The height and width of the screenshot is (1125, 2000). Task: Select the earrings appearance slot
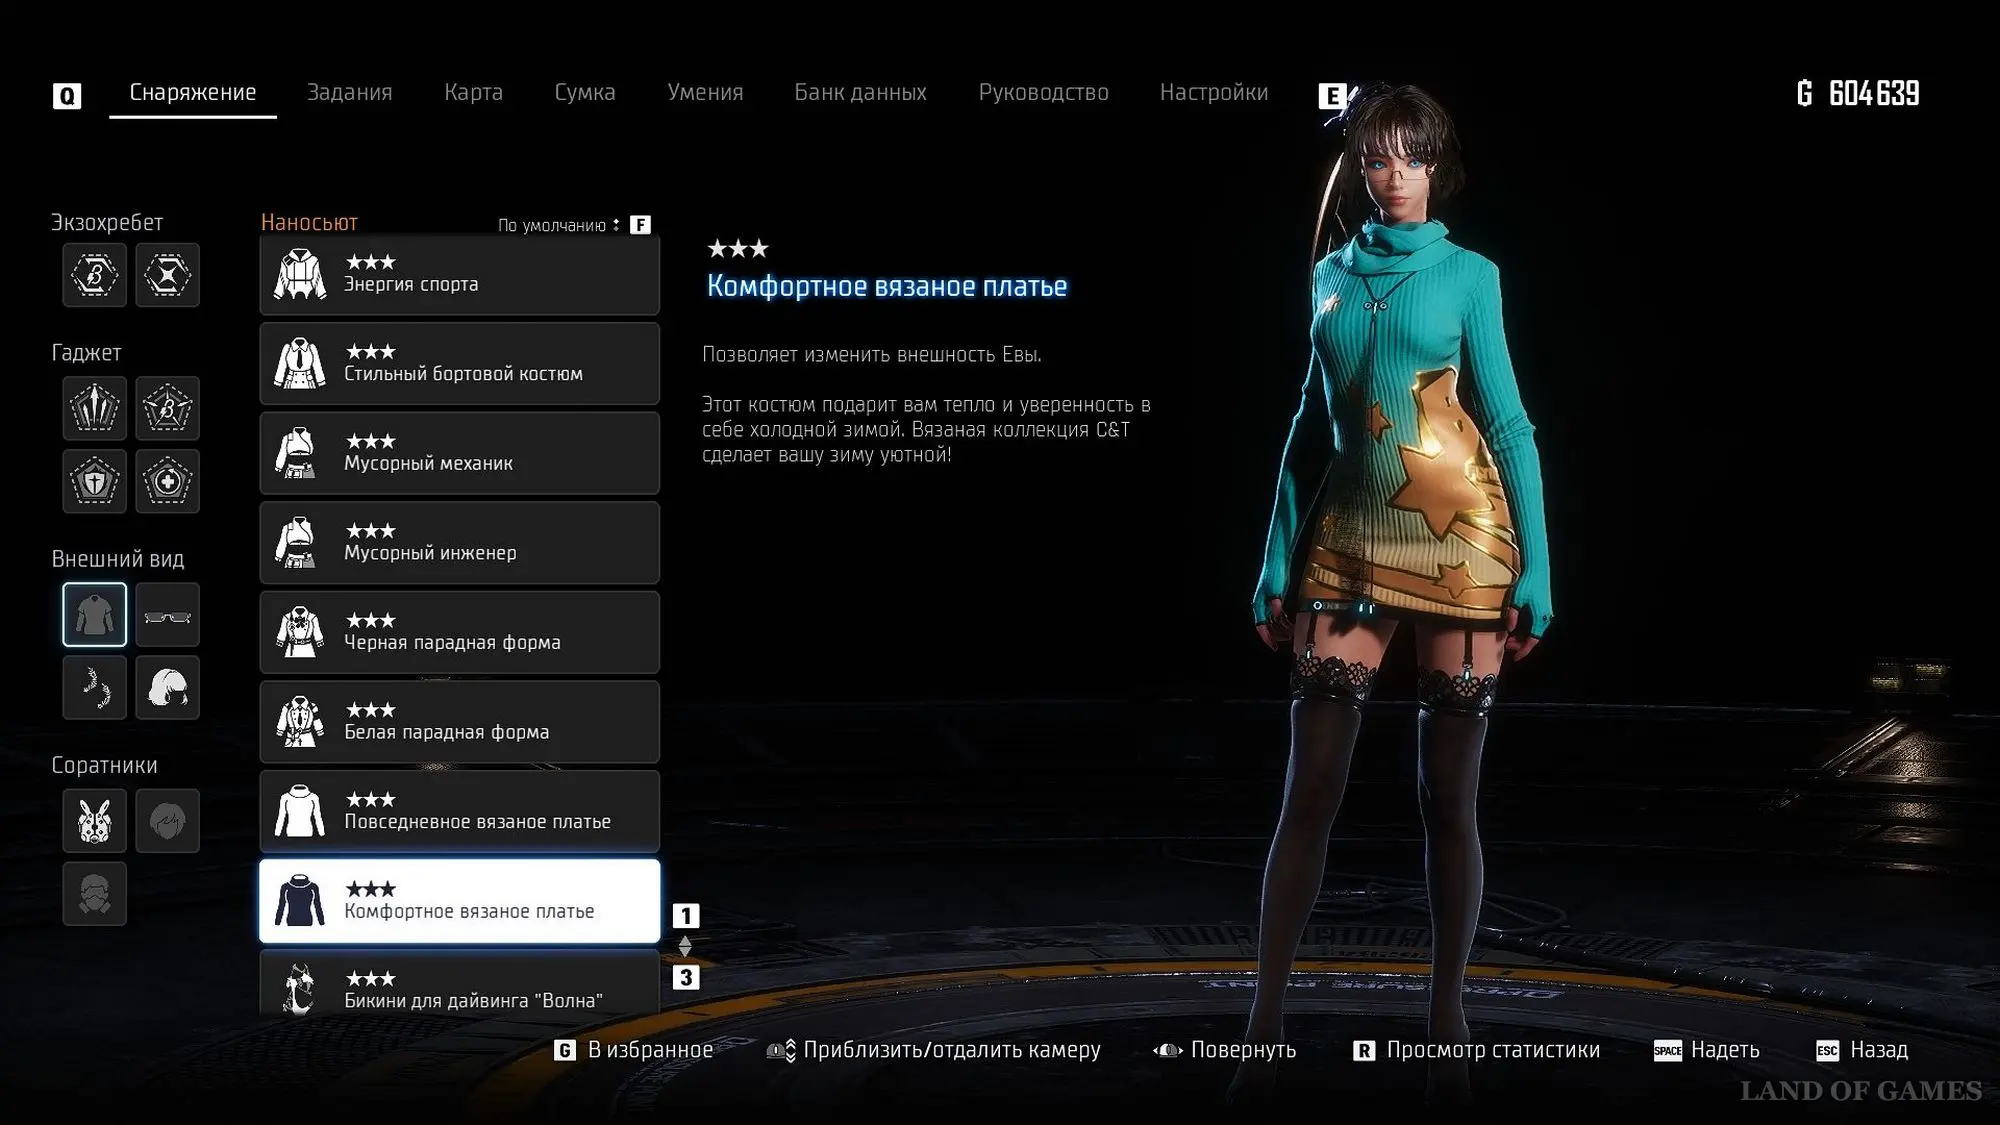point(95,687)
